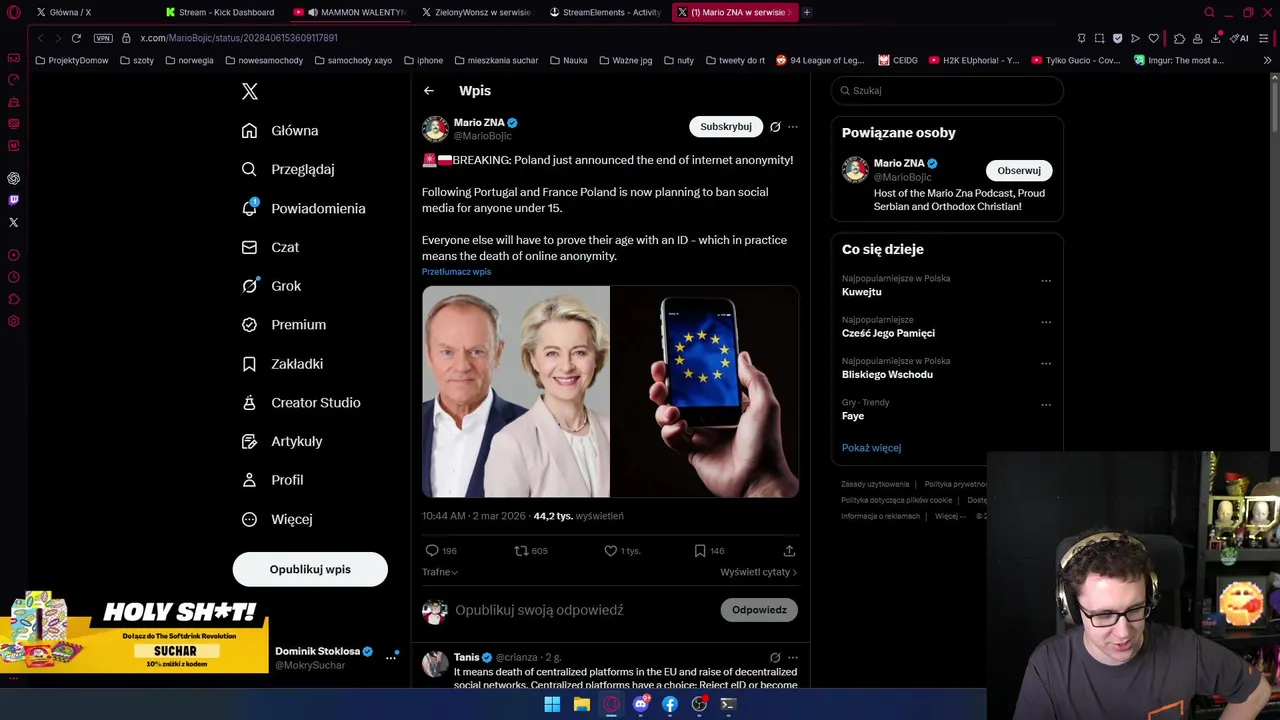Click Wyświetl cytaty link
This screenshot has width=1280, height=720.
(758, 572)
